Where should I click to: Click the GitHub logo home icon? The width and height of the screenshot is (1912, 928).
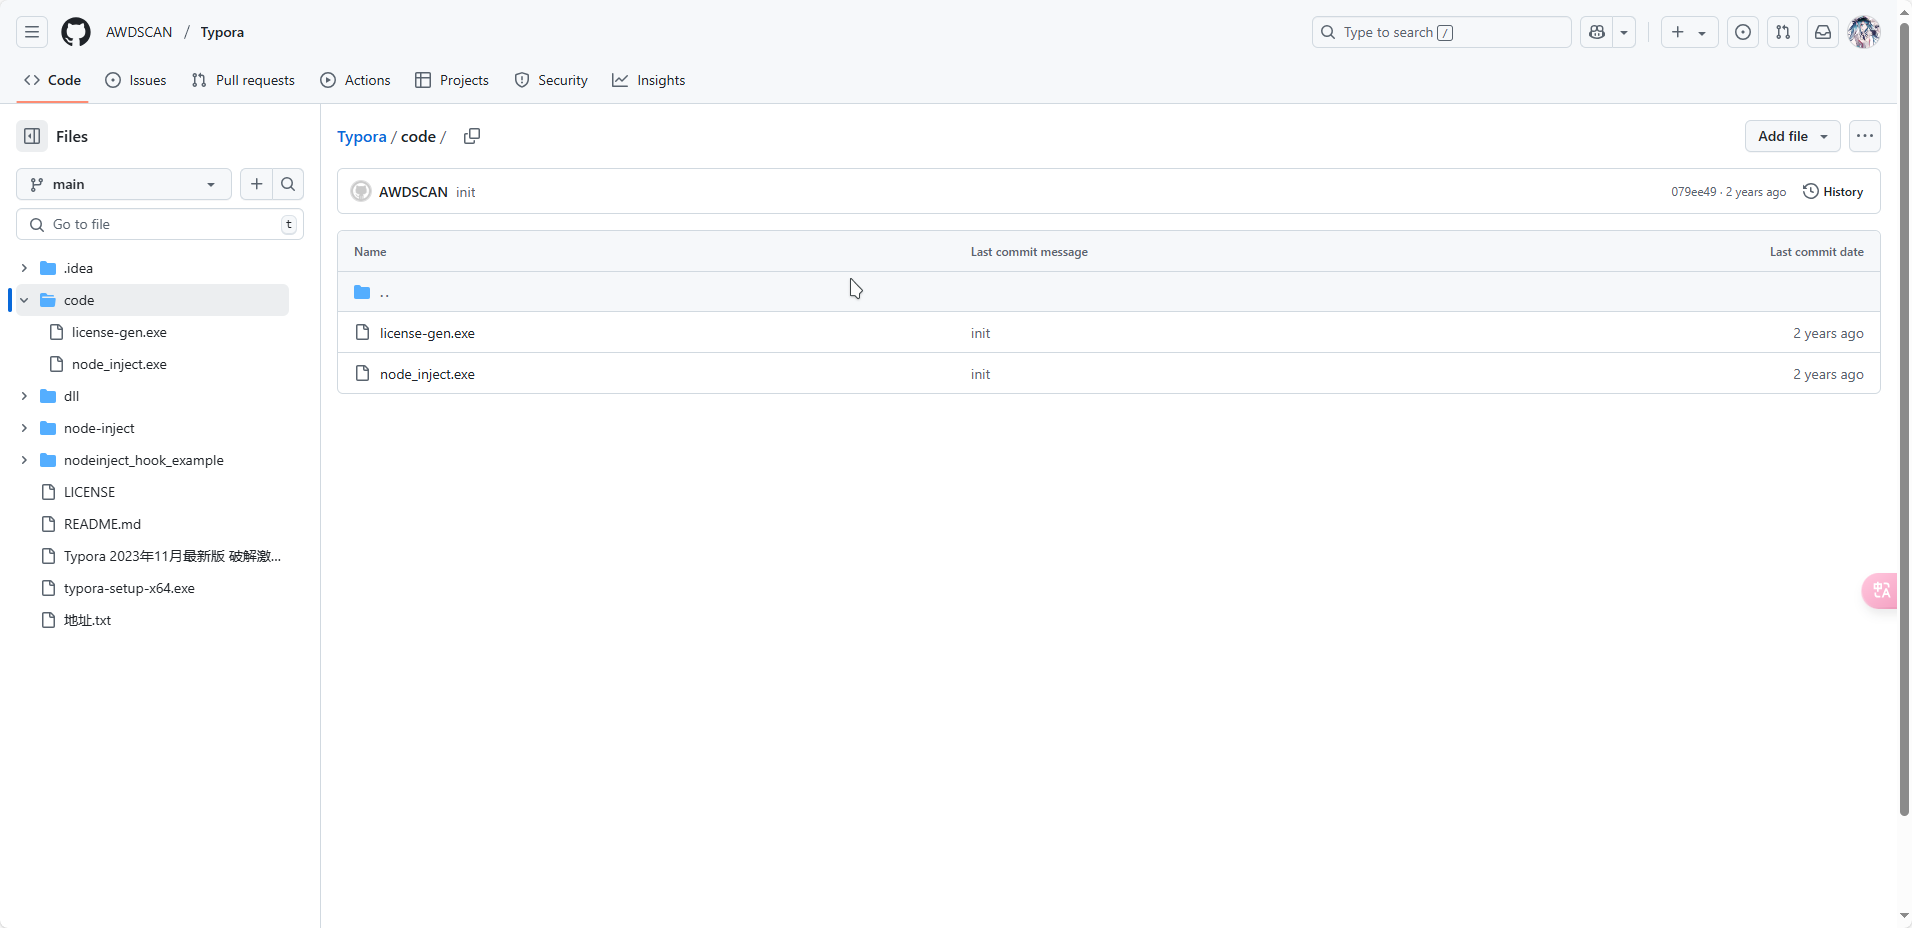click(76, 32)
